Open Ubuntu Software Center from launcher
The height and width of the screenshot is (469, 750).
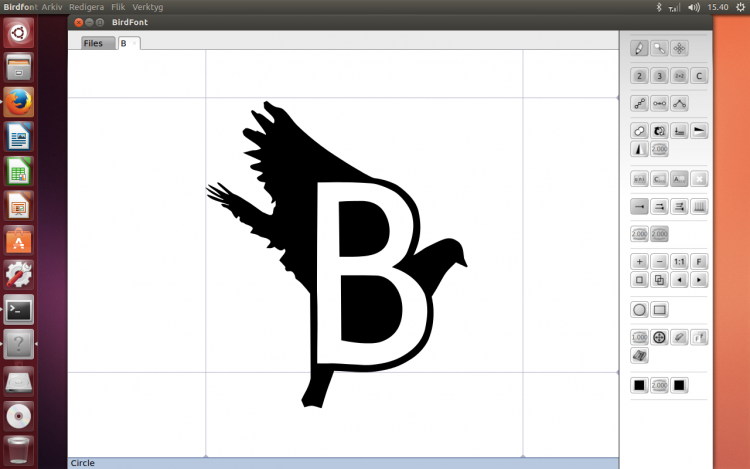click(19, 241)
